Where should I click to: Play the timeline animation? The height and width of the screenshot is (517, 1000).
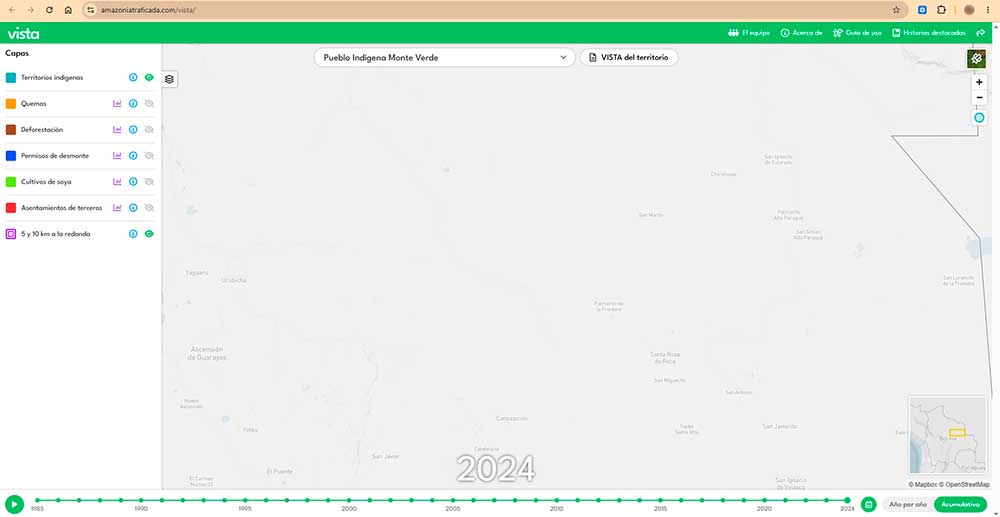pos(14,504)
